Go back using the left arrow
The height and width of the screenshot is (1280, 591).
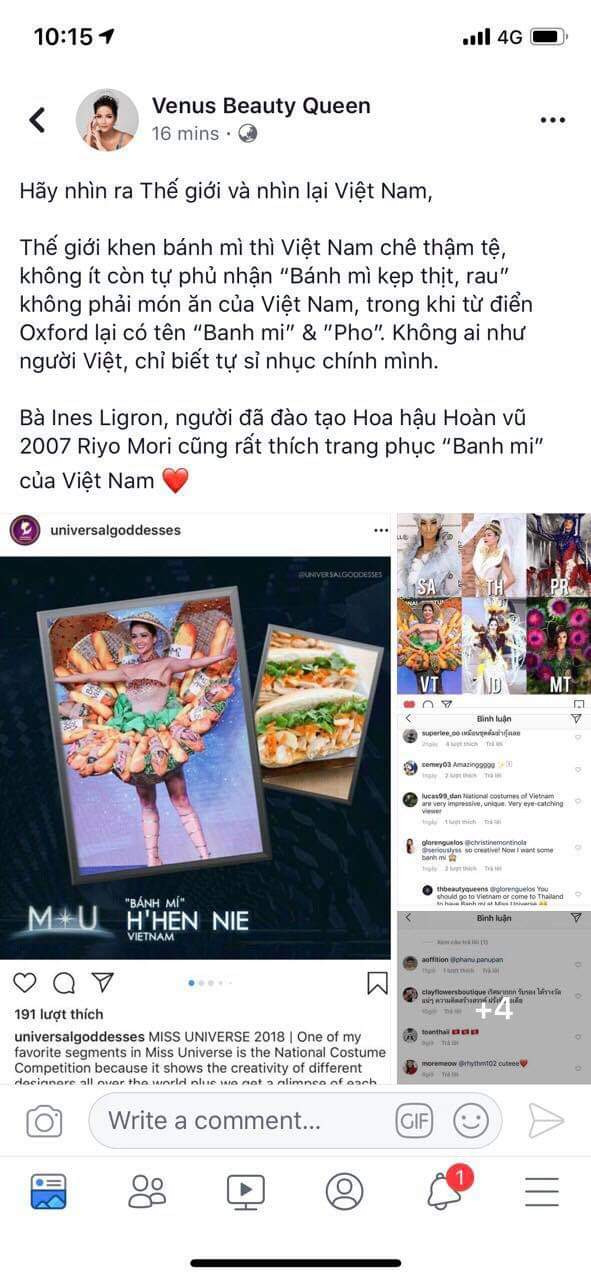38,120
